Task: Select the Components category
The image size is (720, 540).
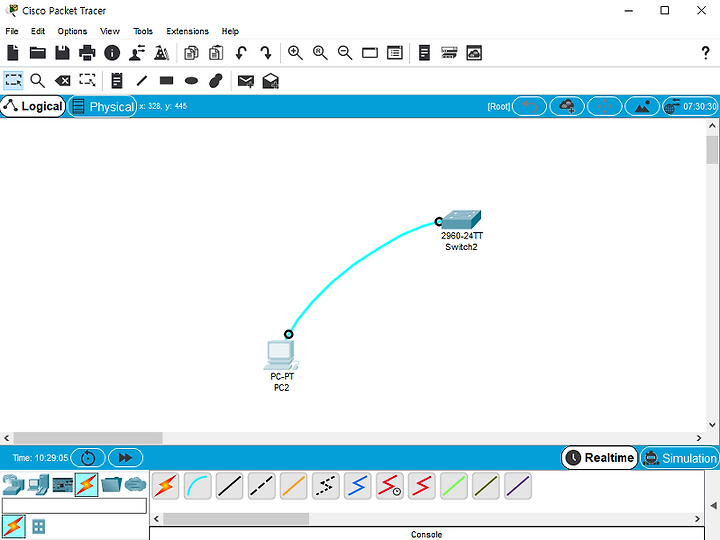Action: click(62, 485)
